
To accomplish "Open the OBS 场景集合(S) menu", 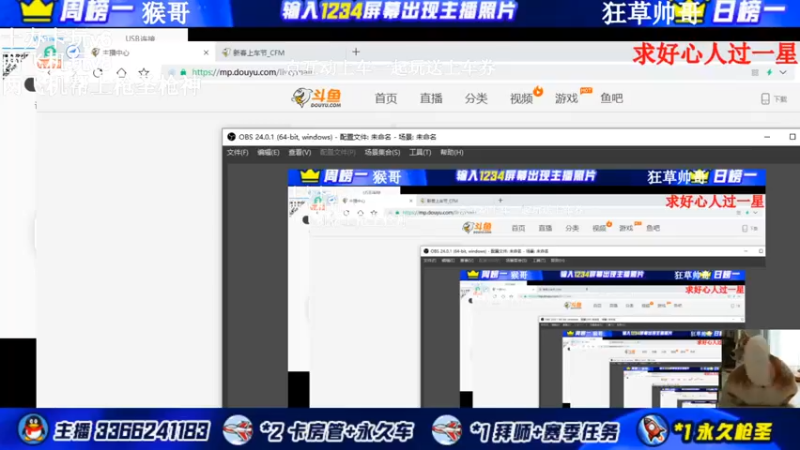I will [x=382, y=152].
